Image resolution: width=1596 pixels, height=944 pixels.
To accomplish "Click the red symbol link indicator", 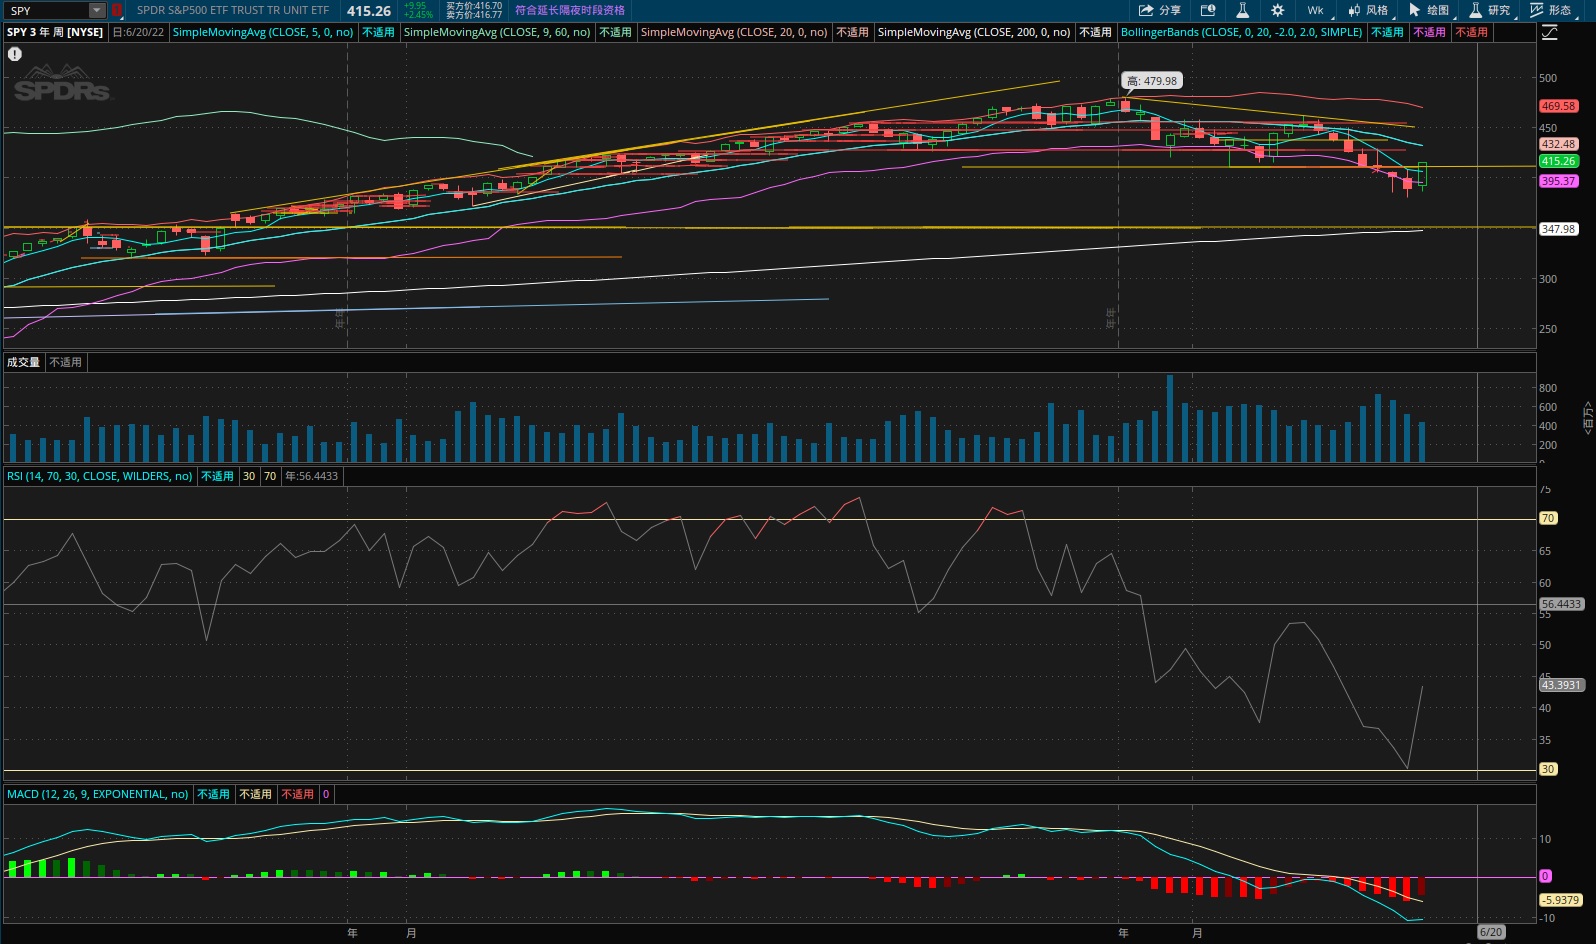I will (116, 10).
